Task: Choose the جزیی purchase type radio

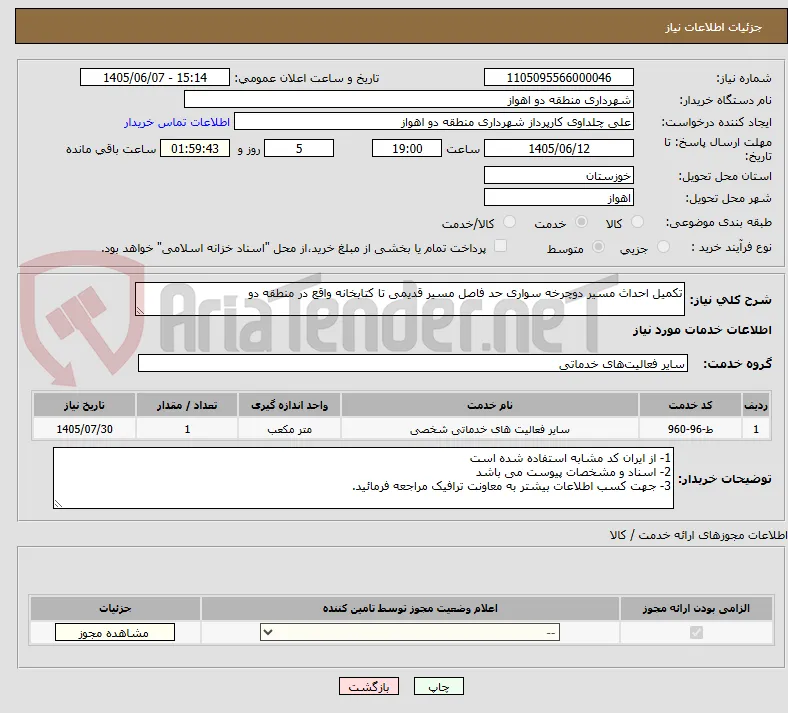Action: (x=663, y=247)
